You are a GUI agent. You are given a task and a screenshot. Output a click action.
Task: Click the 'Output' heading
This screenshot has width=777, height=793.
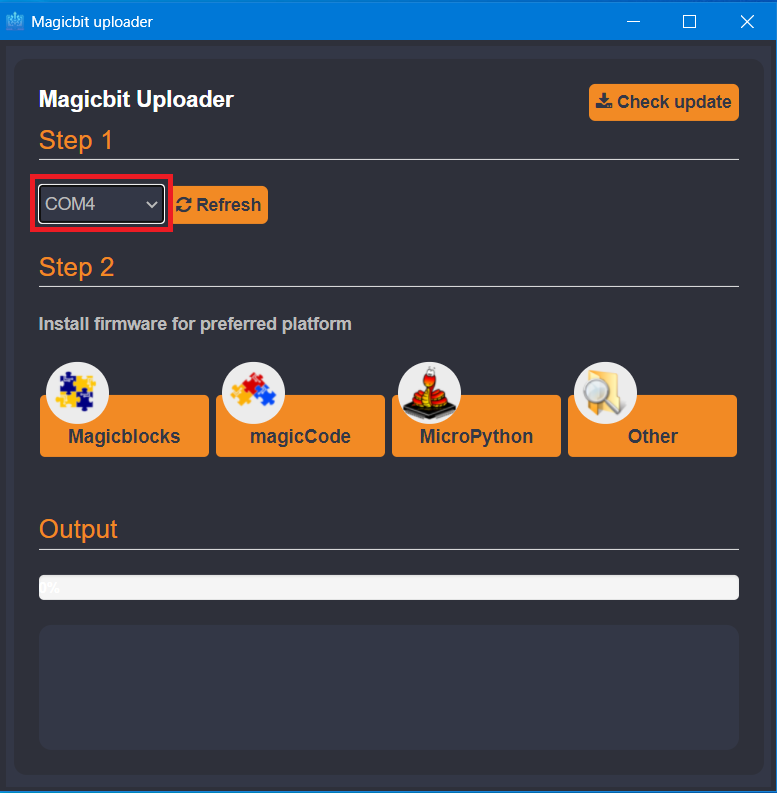(x=78, y=530)
